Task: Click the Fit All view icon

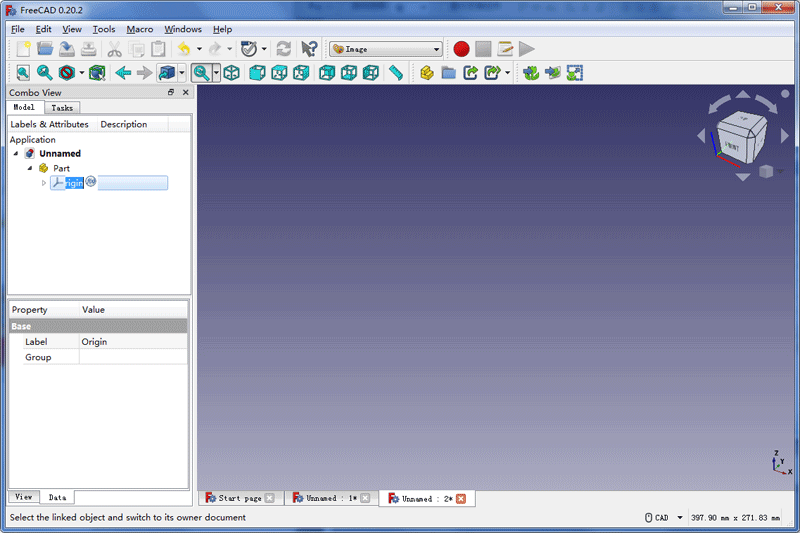Action: (23, 73)
